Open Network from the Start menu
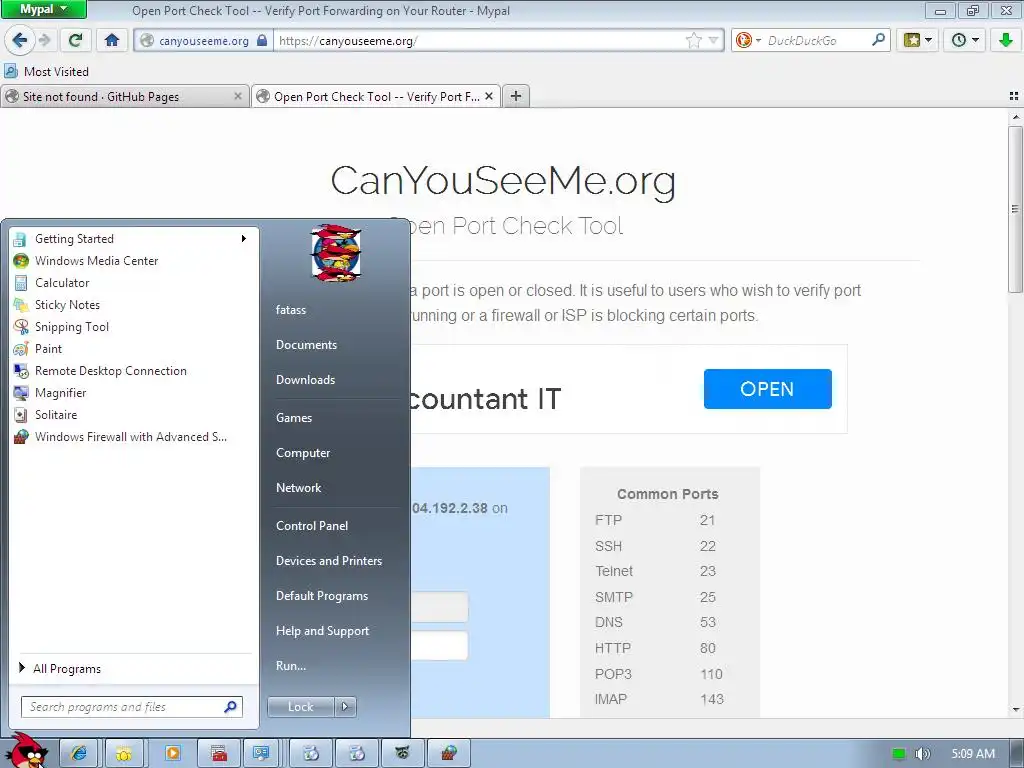Screen dimensions: 1024x768 (298, 488)
